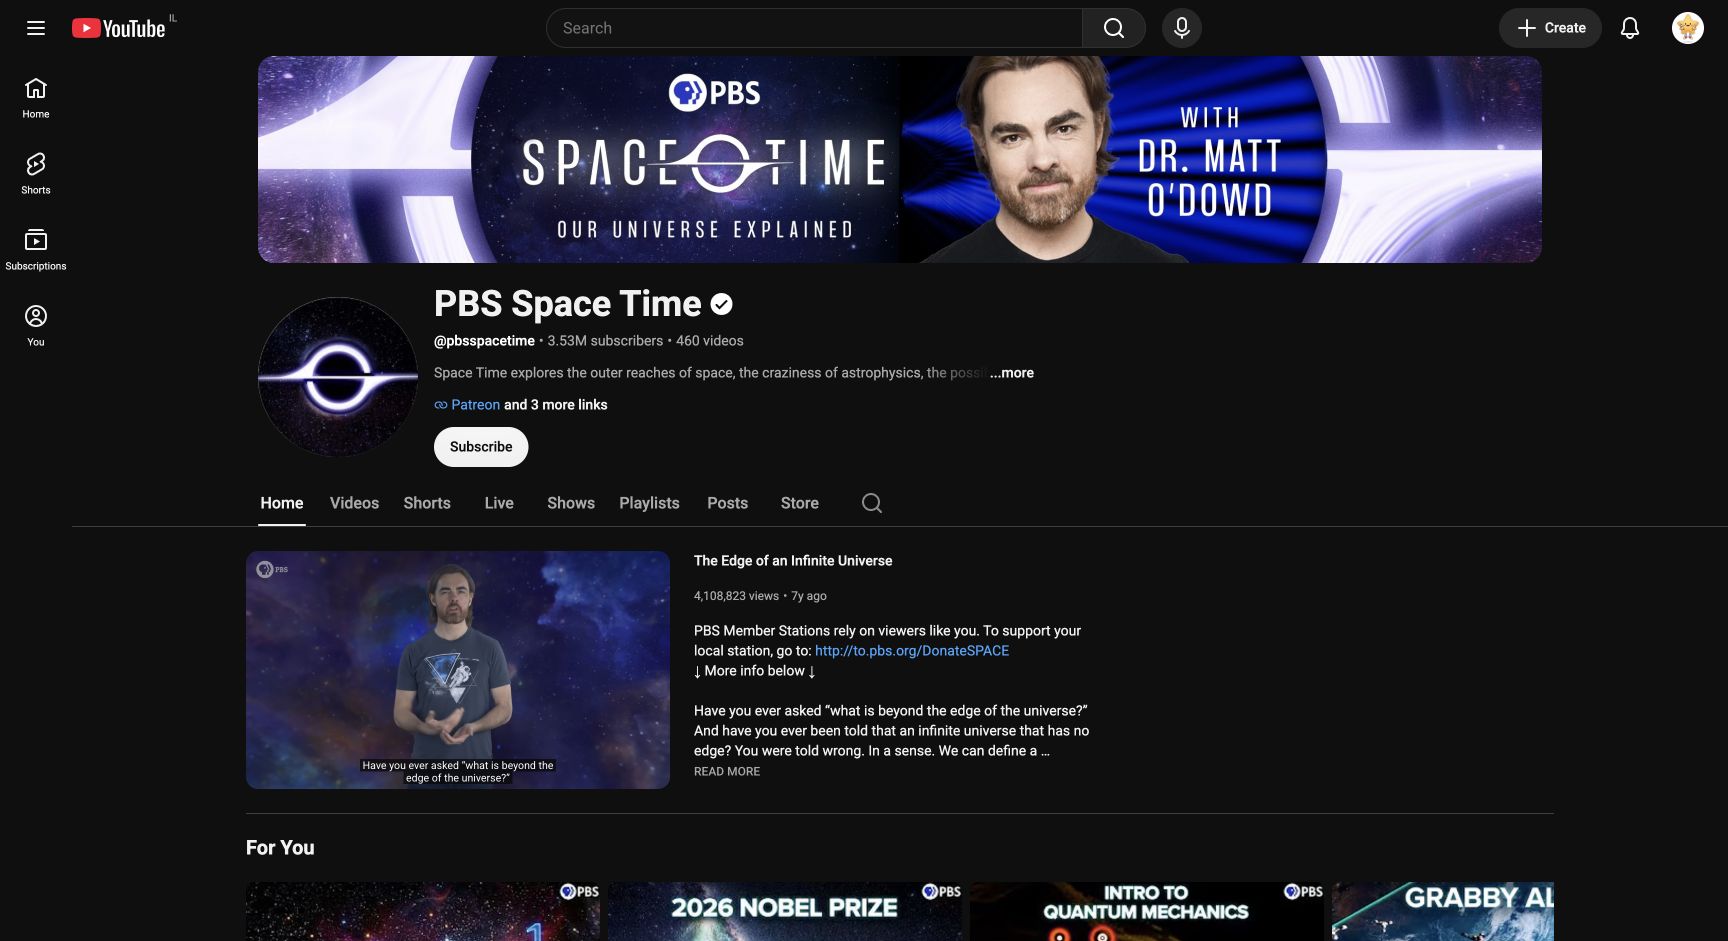This screenshot has width=1728, height=941.
Task: Click the '3.53M subscribers' text
Action: tap(605, 341)
